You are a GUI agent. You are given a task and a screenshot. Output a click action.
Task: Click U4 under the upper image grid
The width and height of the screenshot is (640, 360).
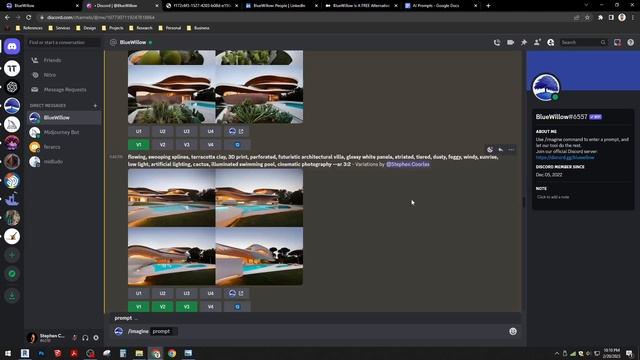pyautogui.click(x=211, y=131)
